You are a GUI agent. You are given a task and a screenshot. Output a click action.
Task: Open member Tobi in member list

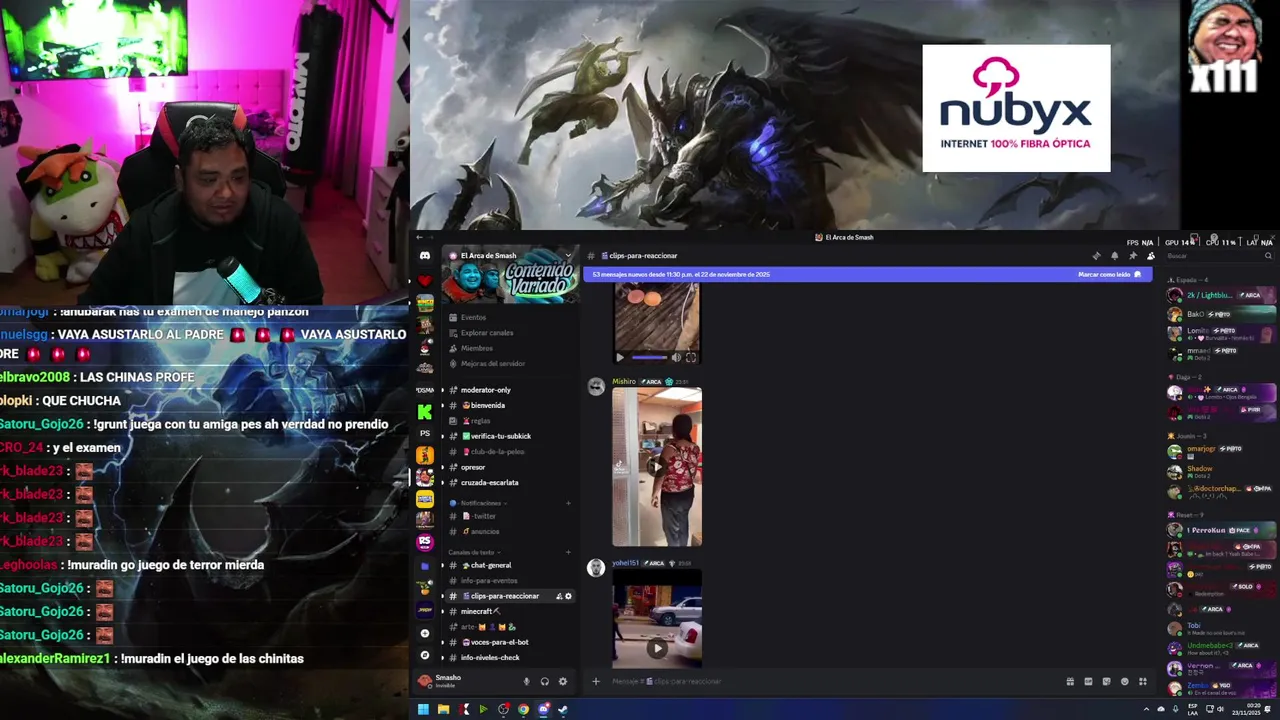pos(1222,629)
